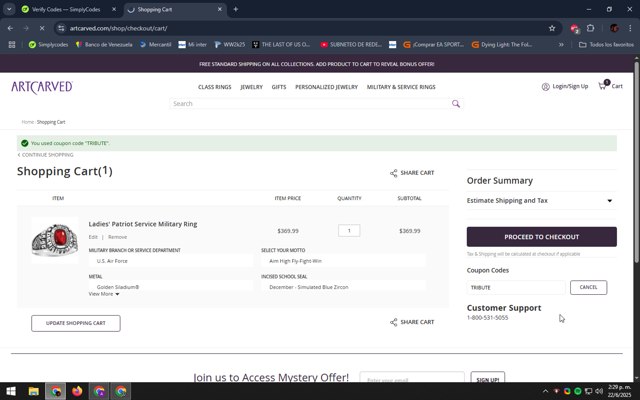Viewport: 640px width, 400px height.
Task: Open the browser extensions puzzle icon
Action: (590, 28)
